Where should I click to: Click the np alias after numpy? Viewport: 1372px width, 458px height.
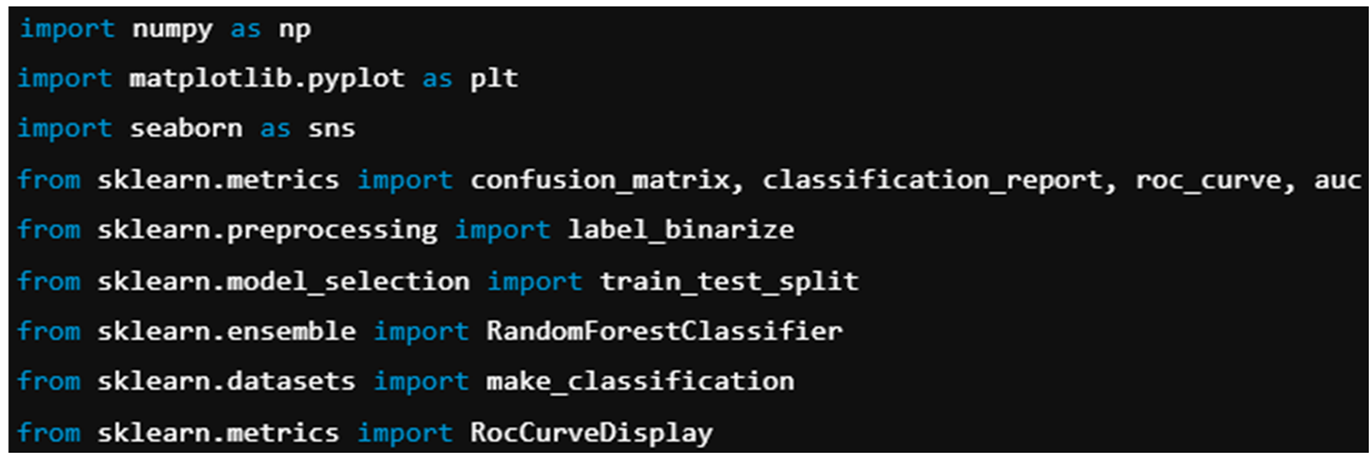click(x=294, y=29)
